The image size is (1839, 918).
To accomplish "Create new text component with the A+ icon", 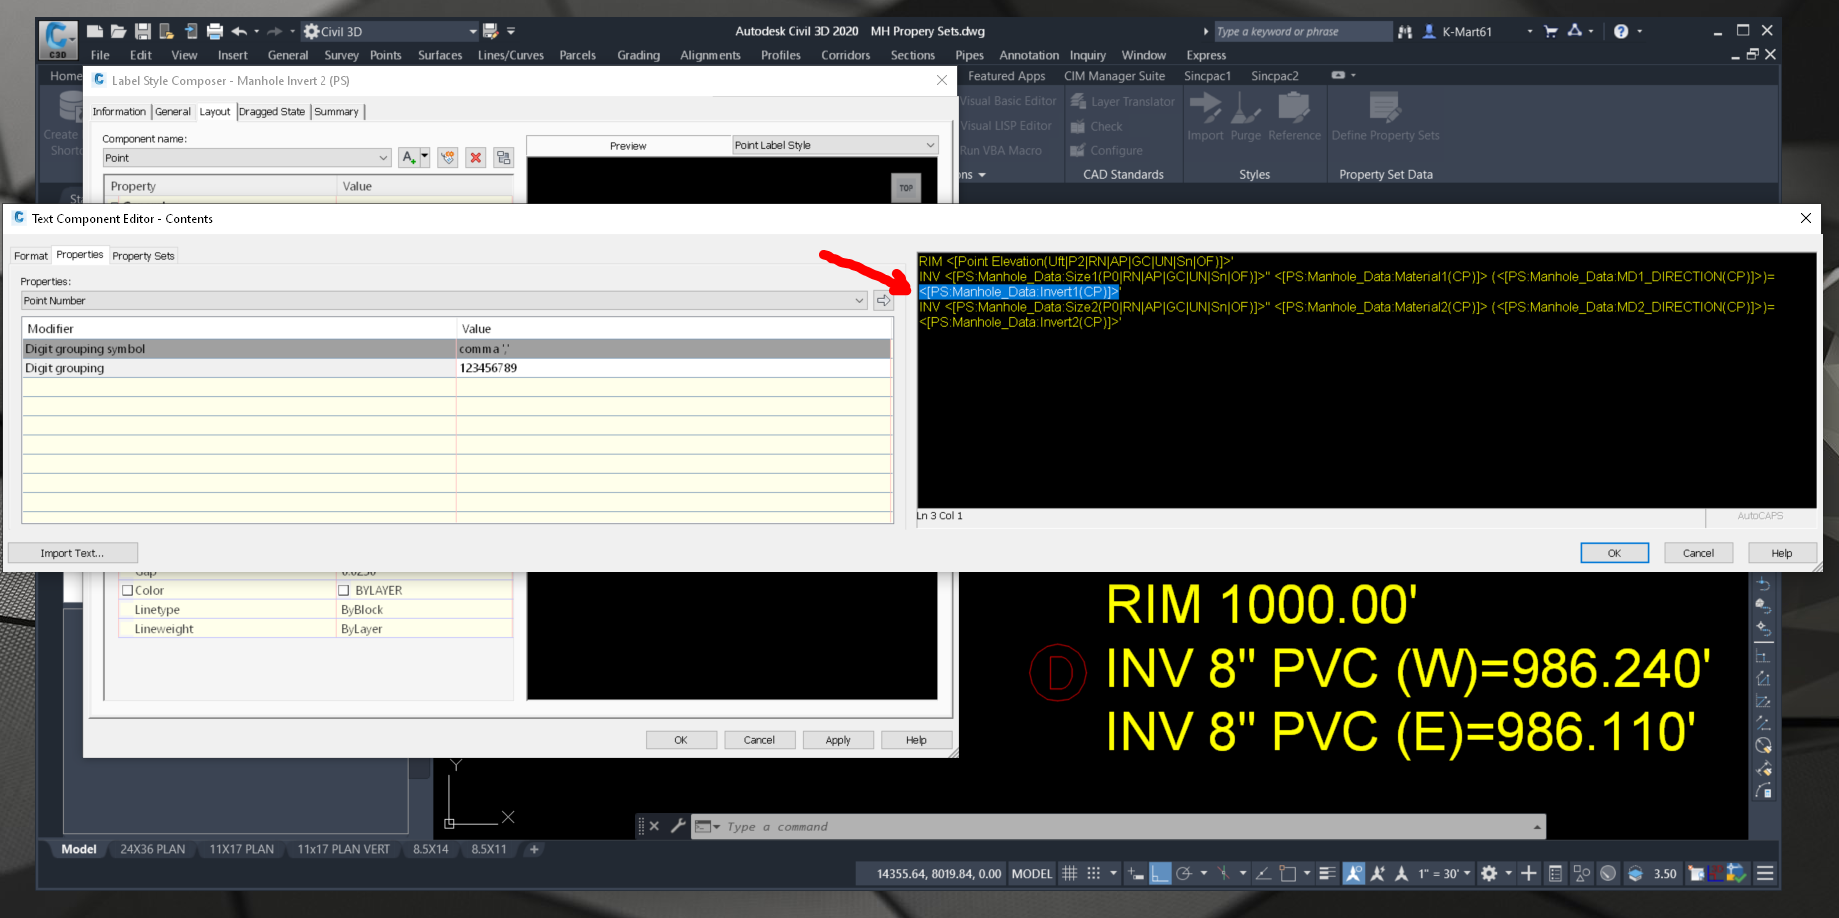I will [x=409, y=157].
